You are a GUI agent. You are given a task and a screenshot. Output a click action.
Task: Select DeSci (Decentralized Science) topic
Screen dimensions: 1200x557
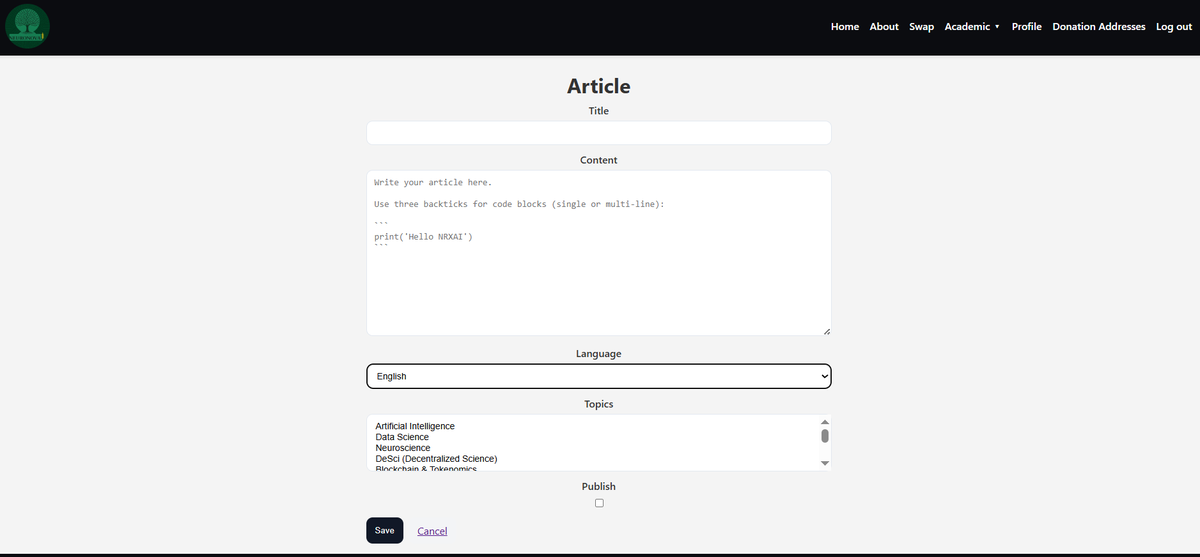436,459
